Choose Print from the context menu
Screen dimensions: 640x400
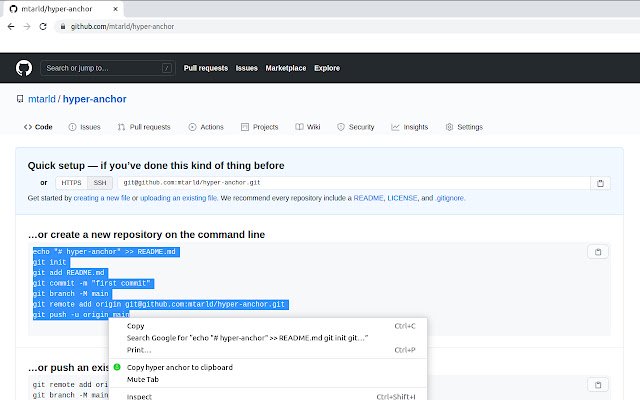(x=268, y=350)
